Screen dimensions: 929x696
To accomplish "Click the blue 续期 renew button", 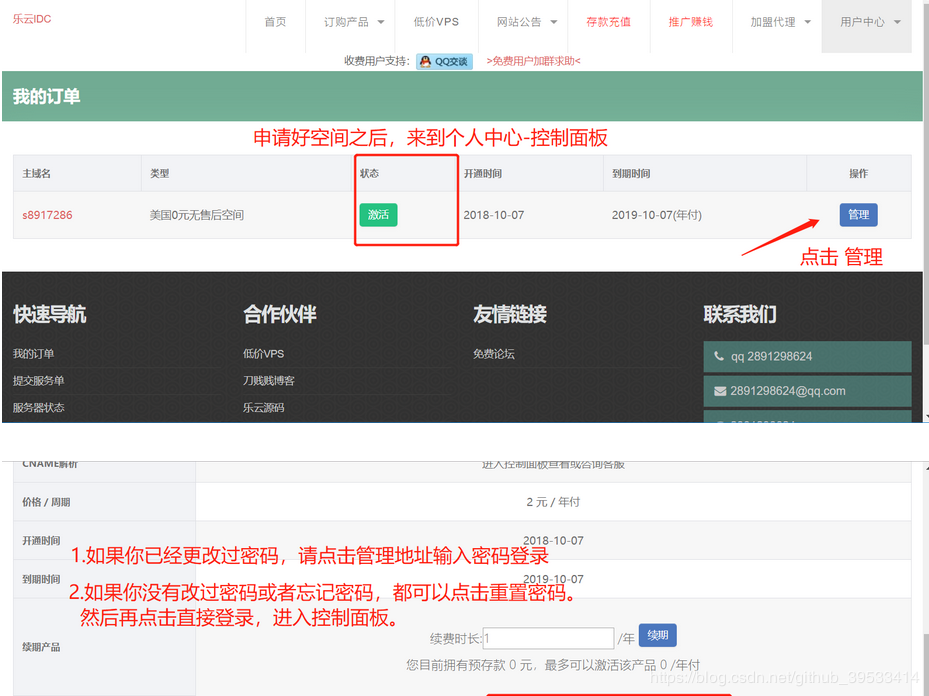I will (658, 636).
